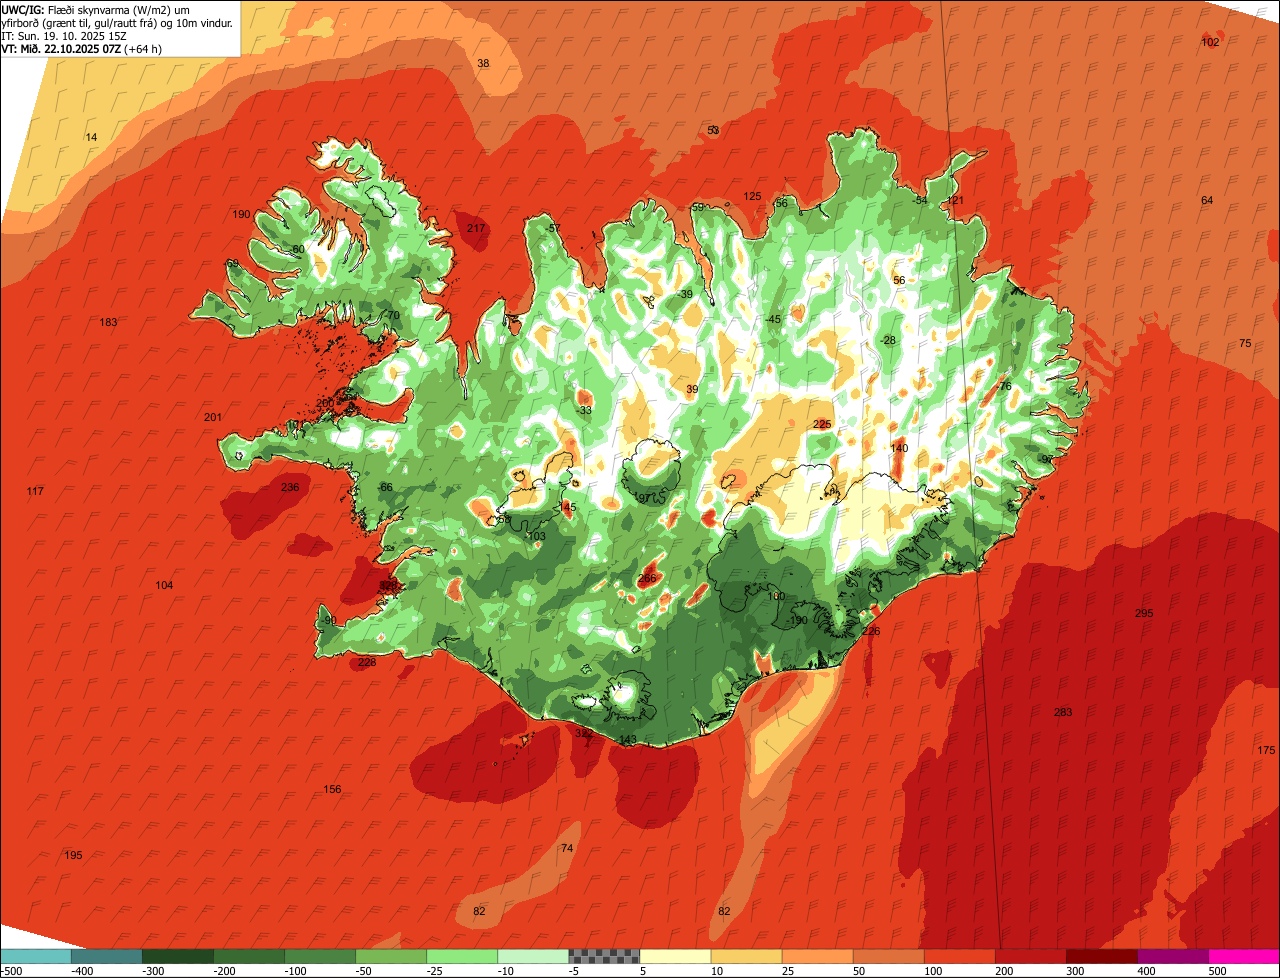Click the map value '266' in the southern highlands
This screenshot has width=1280, height=978.
[647, 578]
